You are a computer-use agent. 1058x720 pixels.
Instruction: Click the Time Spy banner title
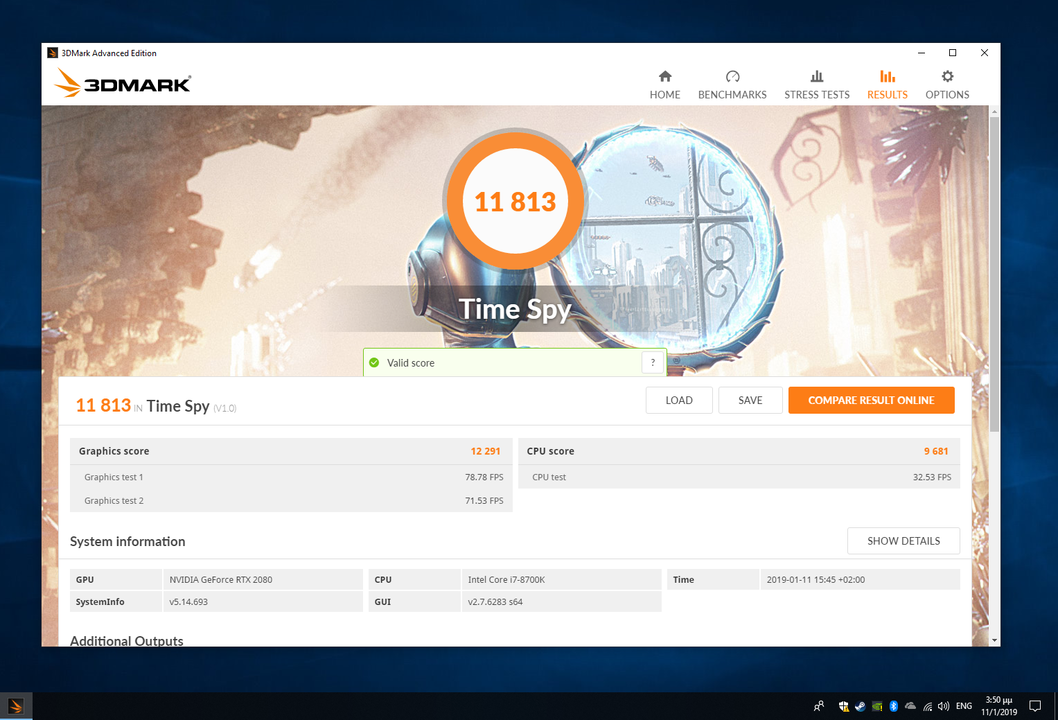515,309
